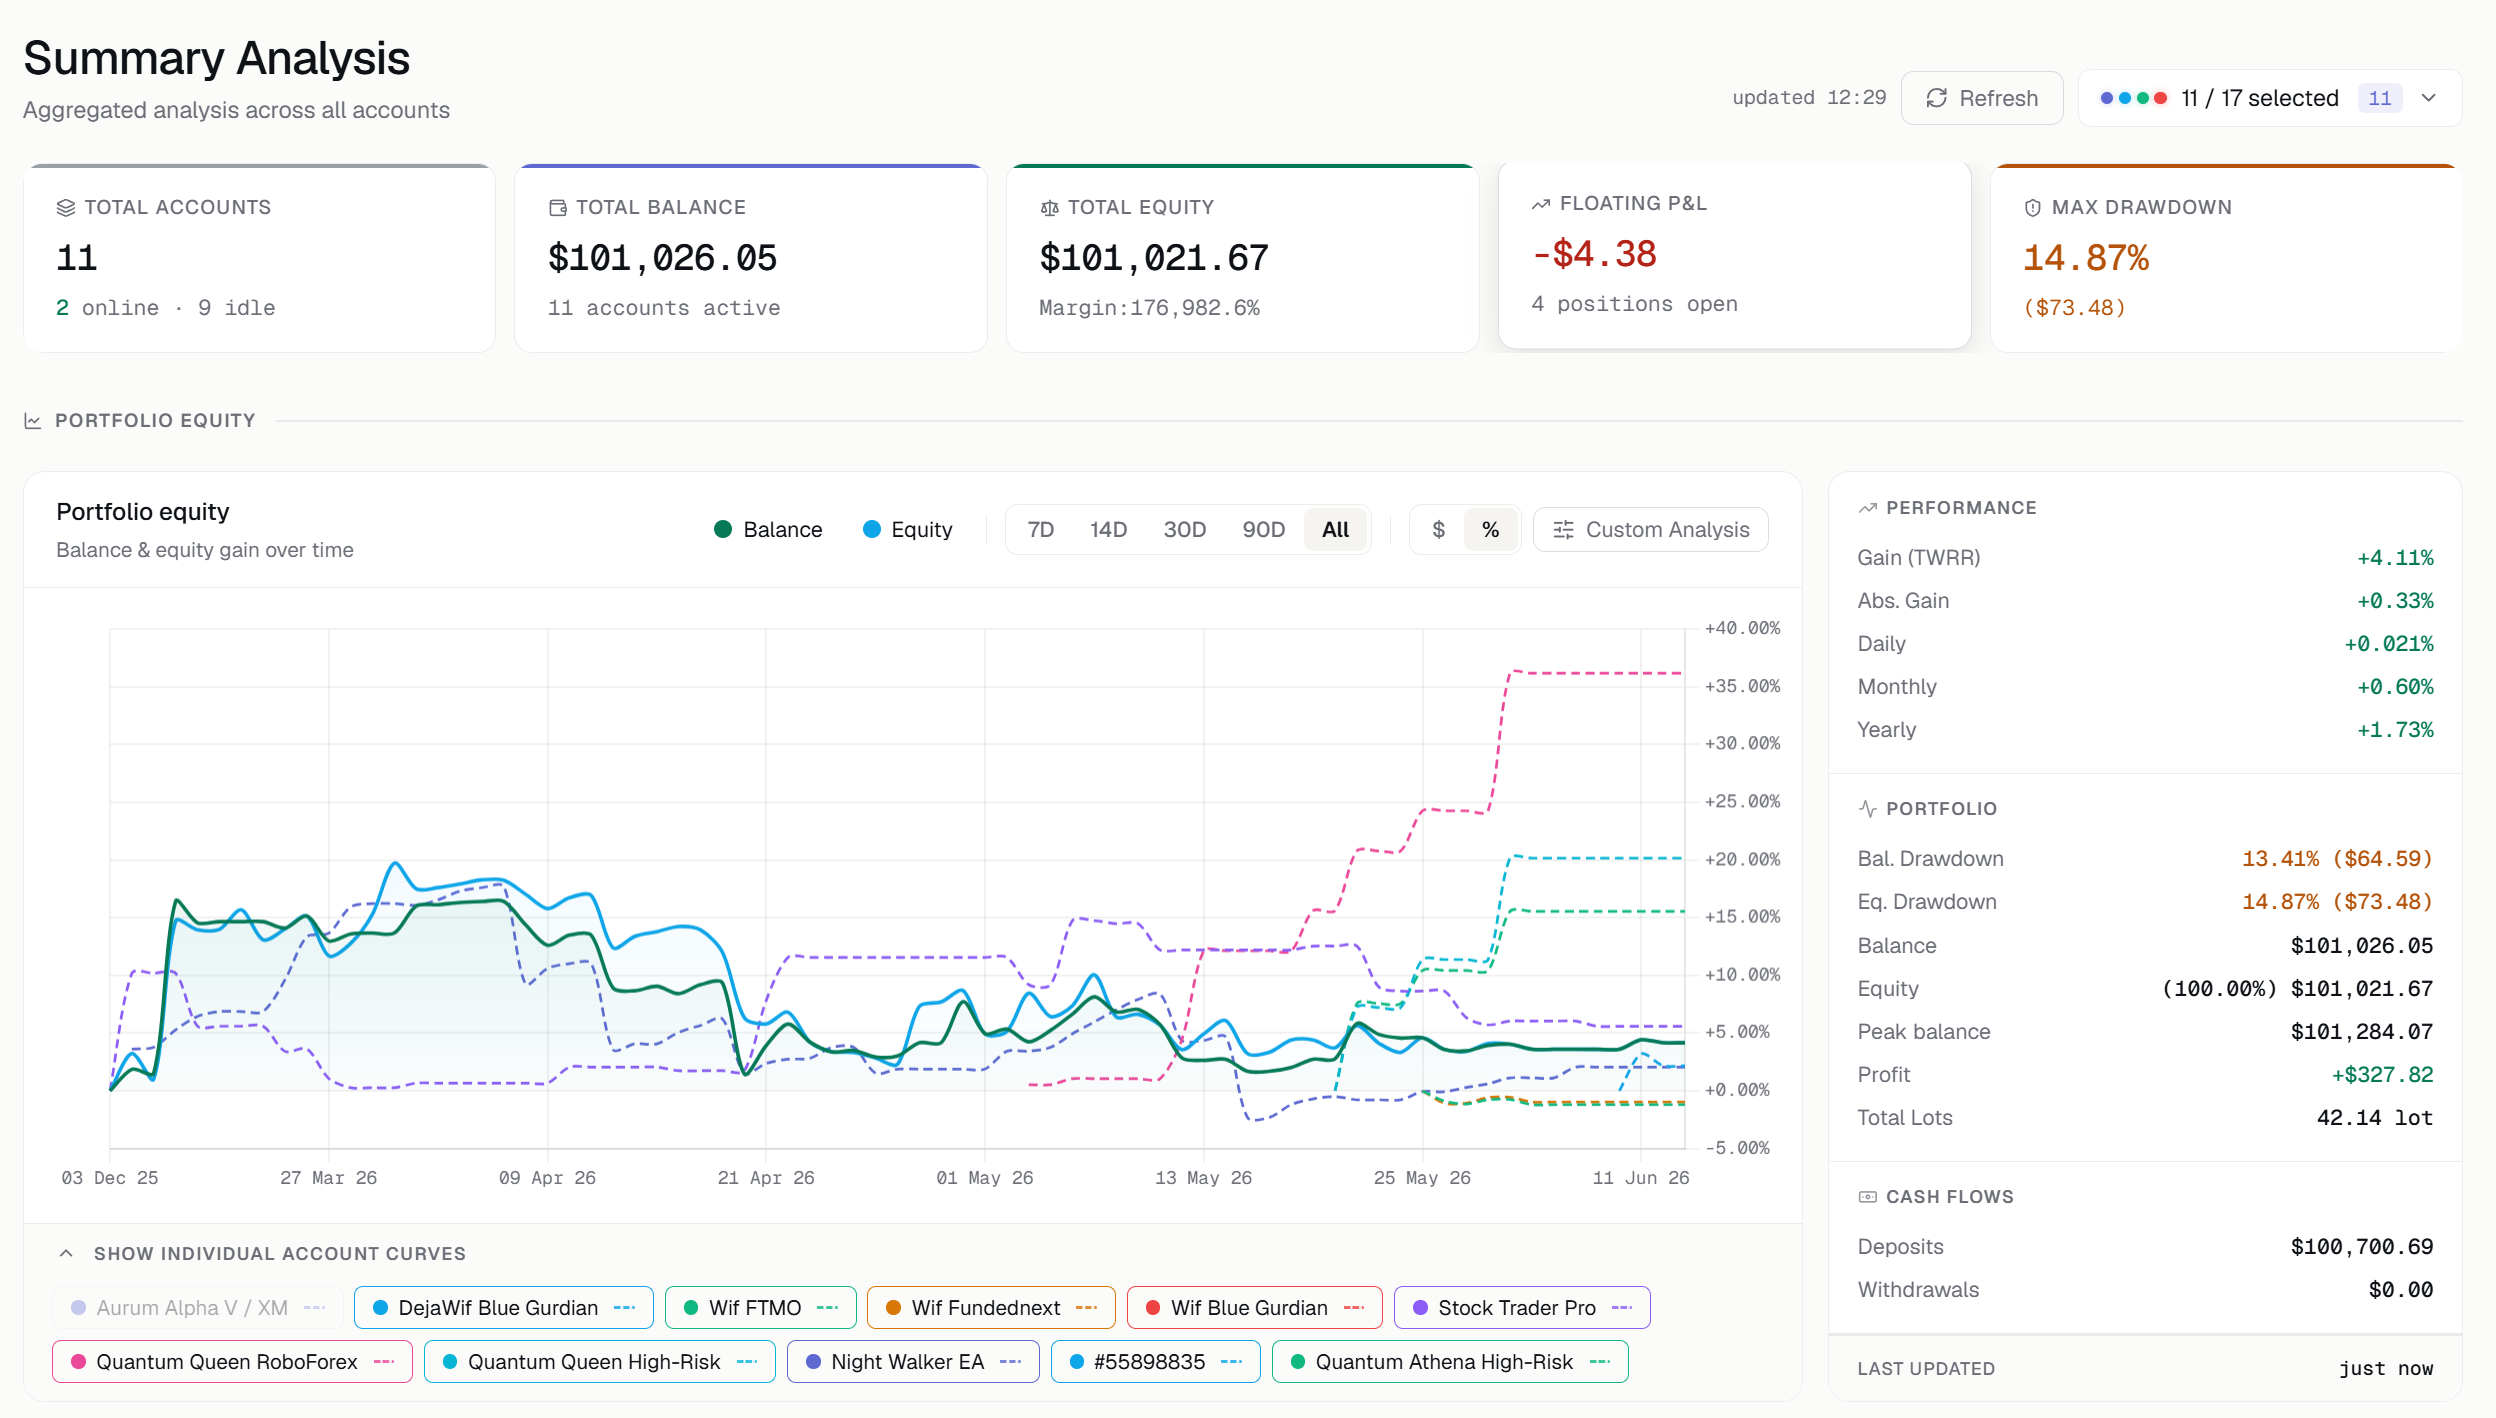The image size is (2496, 1418).
Task: Click the refresh arrows icon
Action: tap(1937, 98)
